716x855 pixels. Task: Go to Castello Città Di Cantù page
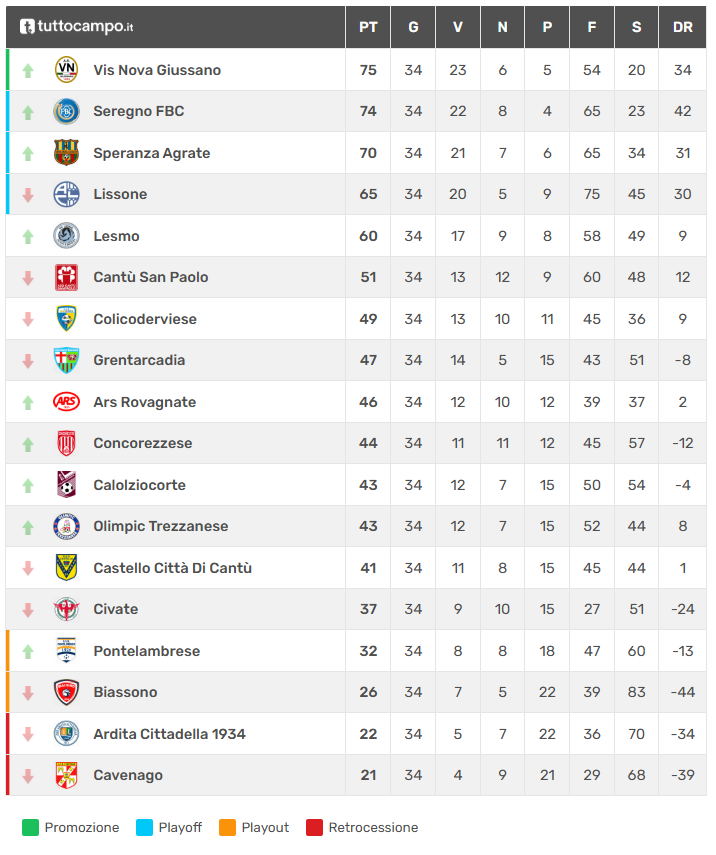172,568
